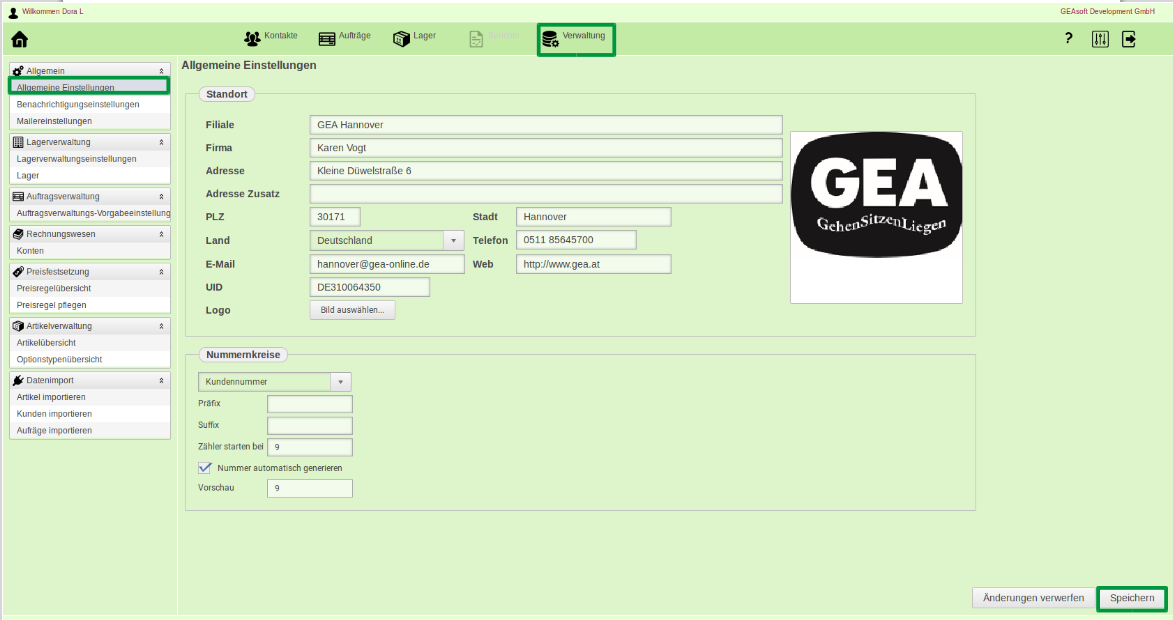Screen dimensions: 1174x620
Task: Click the Bild auswählen button
Action: [353, 310]
